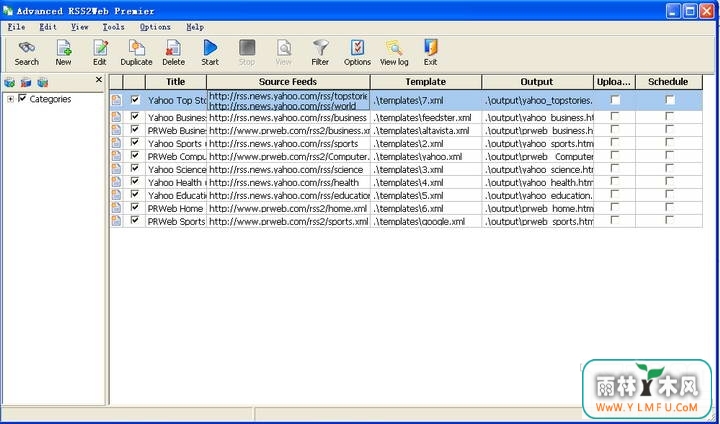Open the Options menu
Screen dimensions: 720x424
pyautogui.click(x=155, y=27)
